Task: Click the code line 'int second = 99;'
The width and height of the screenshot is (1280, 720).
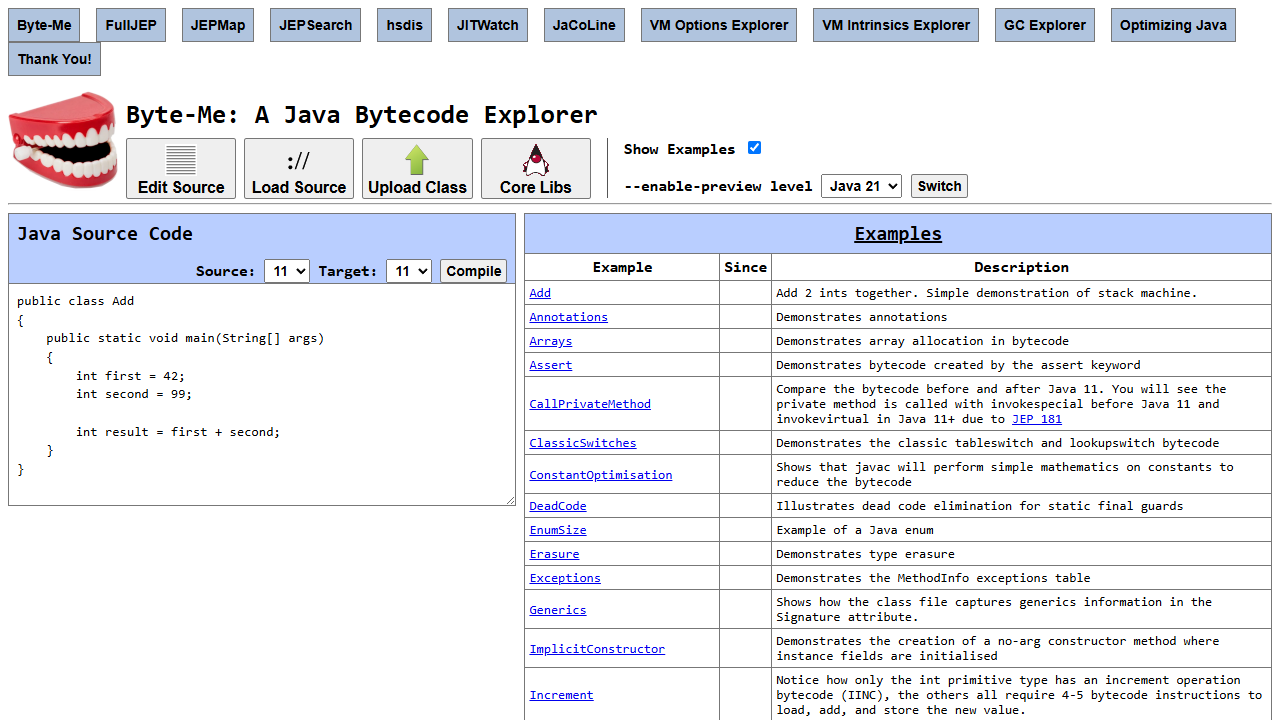Action: click(x=134, y=394)
